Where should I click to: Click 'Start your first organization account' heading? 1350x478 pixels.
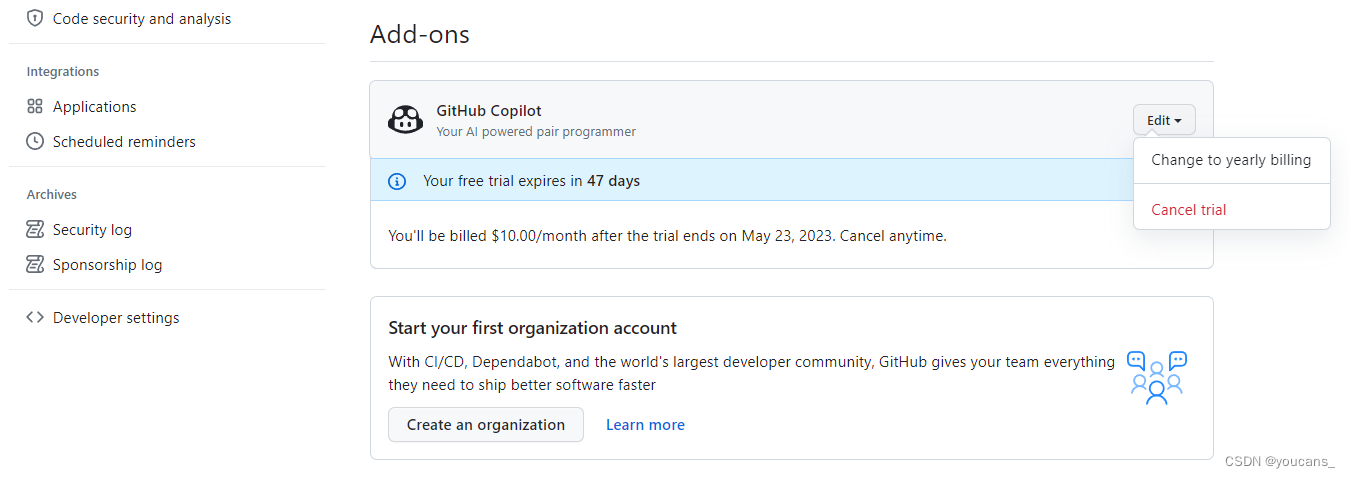click(x=532, y=328)
